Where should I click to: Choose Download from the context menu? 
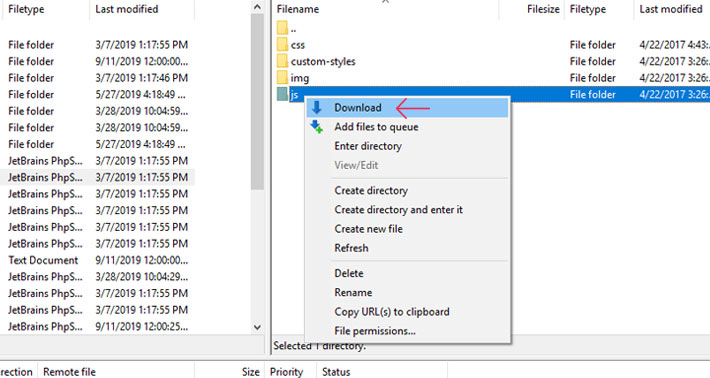358,108
